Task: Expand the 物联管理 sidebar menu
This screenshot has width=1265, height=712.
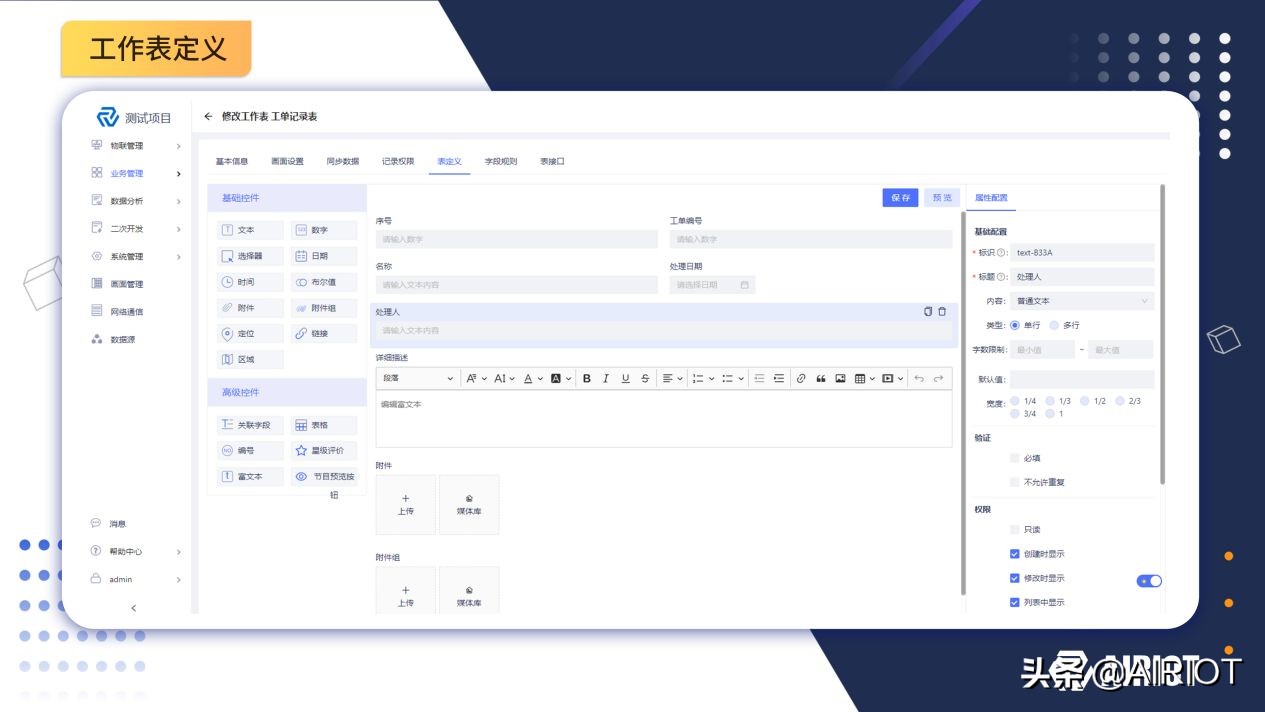Action: click(x=137, y=146)
